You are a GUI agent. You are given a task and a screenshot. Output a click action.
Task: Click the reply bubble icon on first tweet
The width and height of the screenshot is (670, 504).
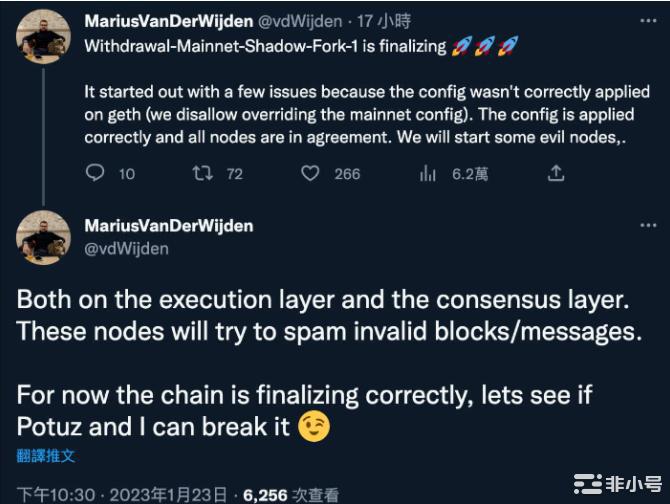click(x=95, y=174)
